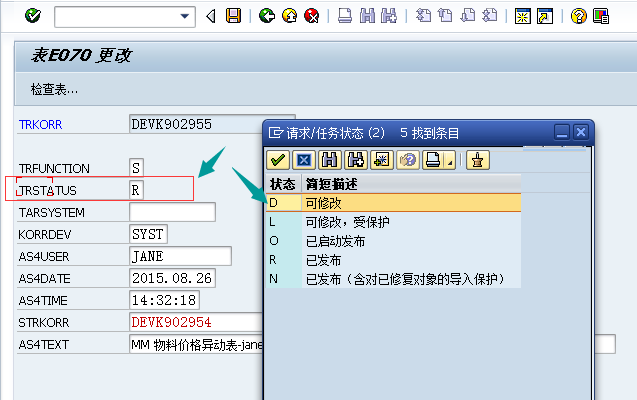This screenshot has width=637, height=400.
Task: Go to Last Page icon
Action: [490, 16]
